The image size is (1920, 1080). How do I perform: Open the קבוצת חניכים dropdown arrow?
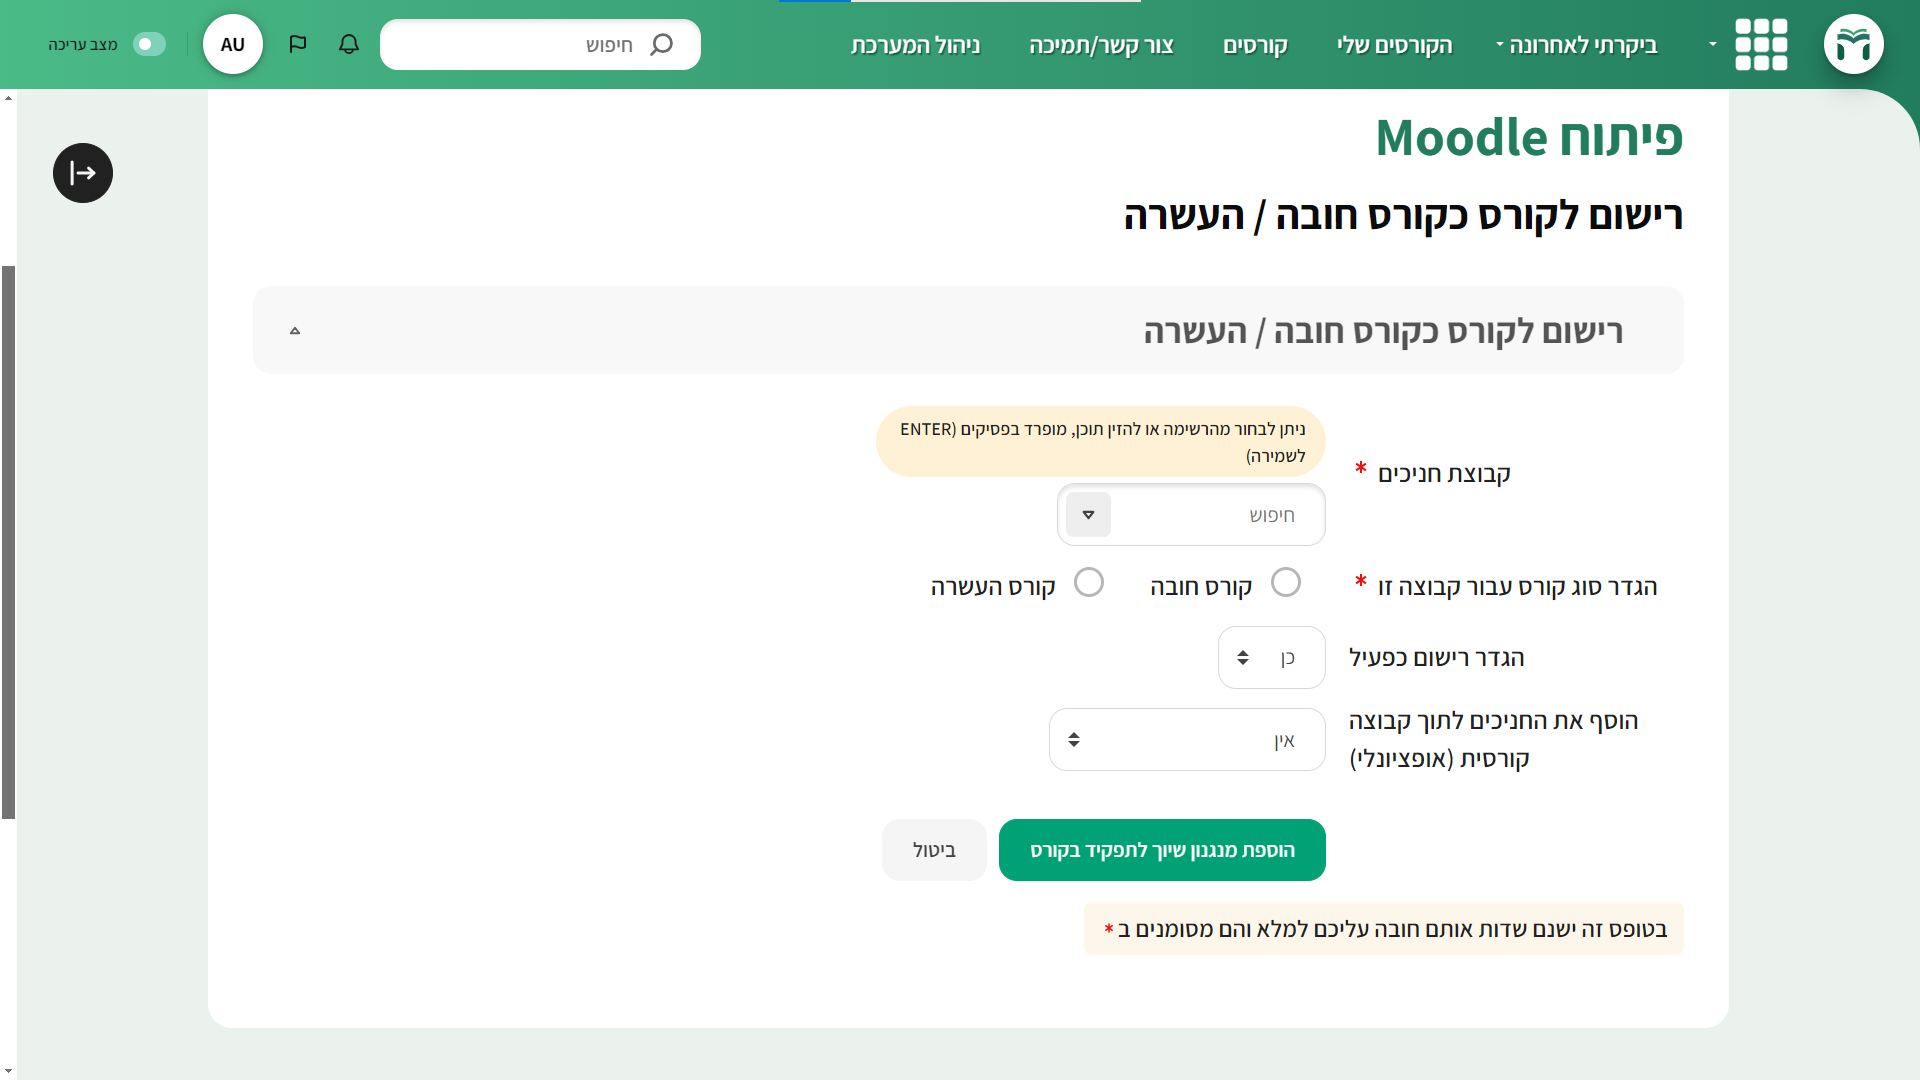pyautogui.click(x=1088, y=515)
